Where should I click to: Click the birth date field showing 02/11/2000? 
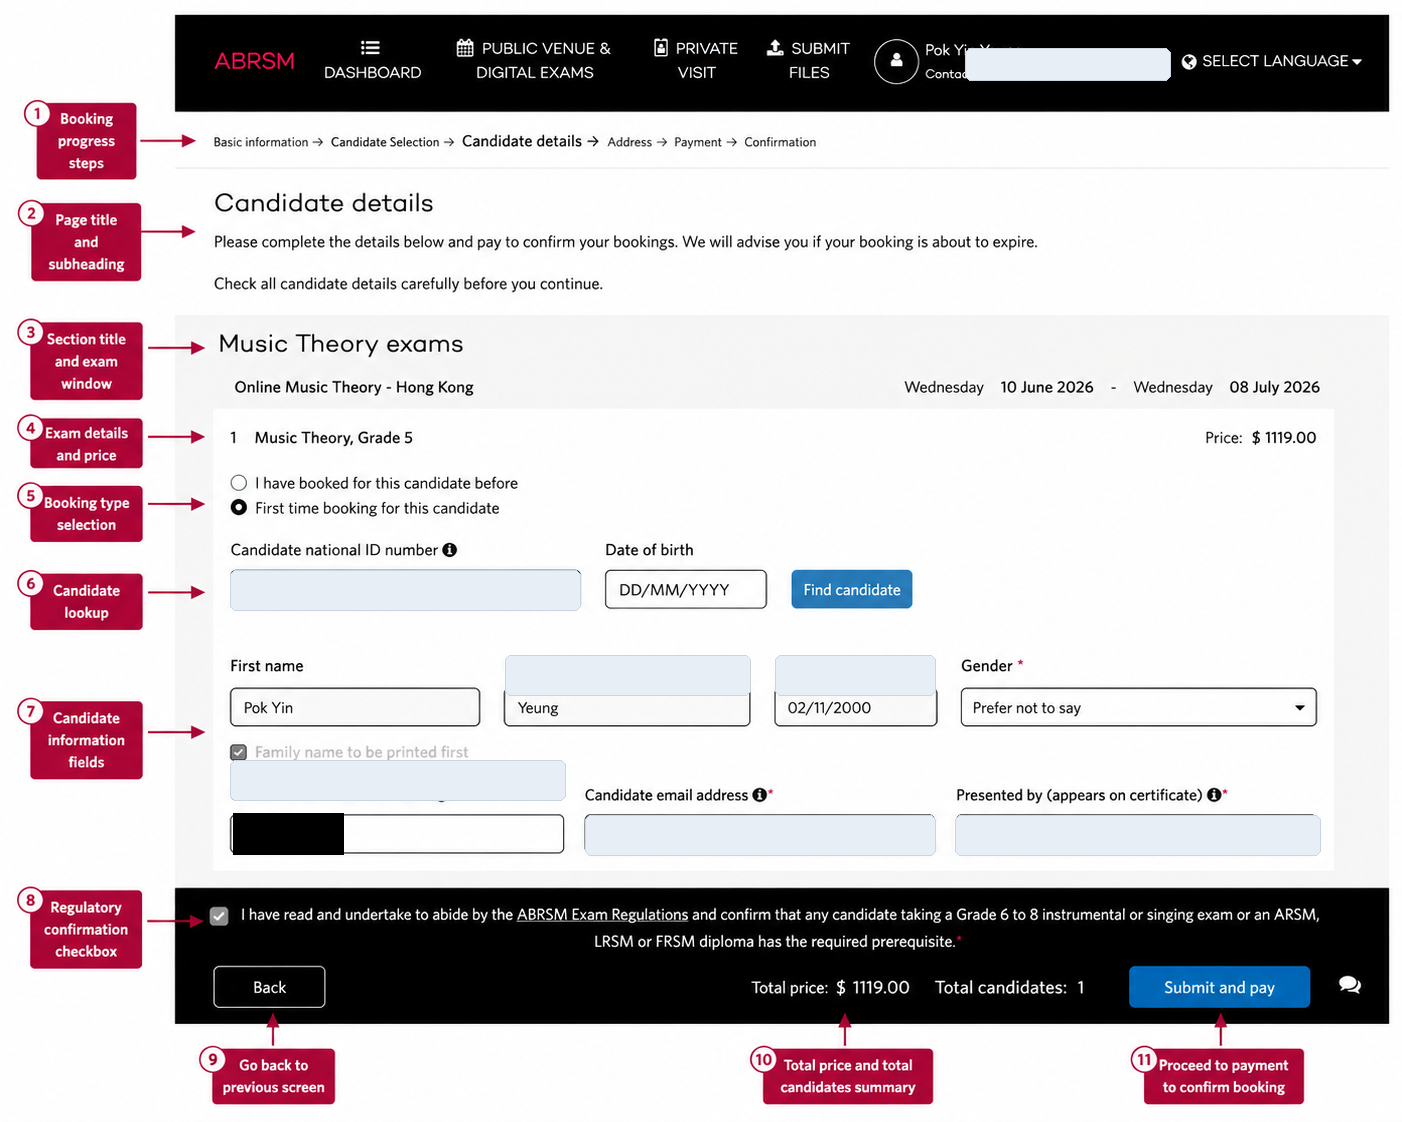(x=856, y=707)
